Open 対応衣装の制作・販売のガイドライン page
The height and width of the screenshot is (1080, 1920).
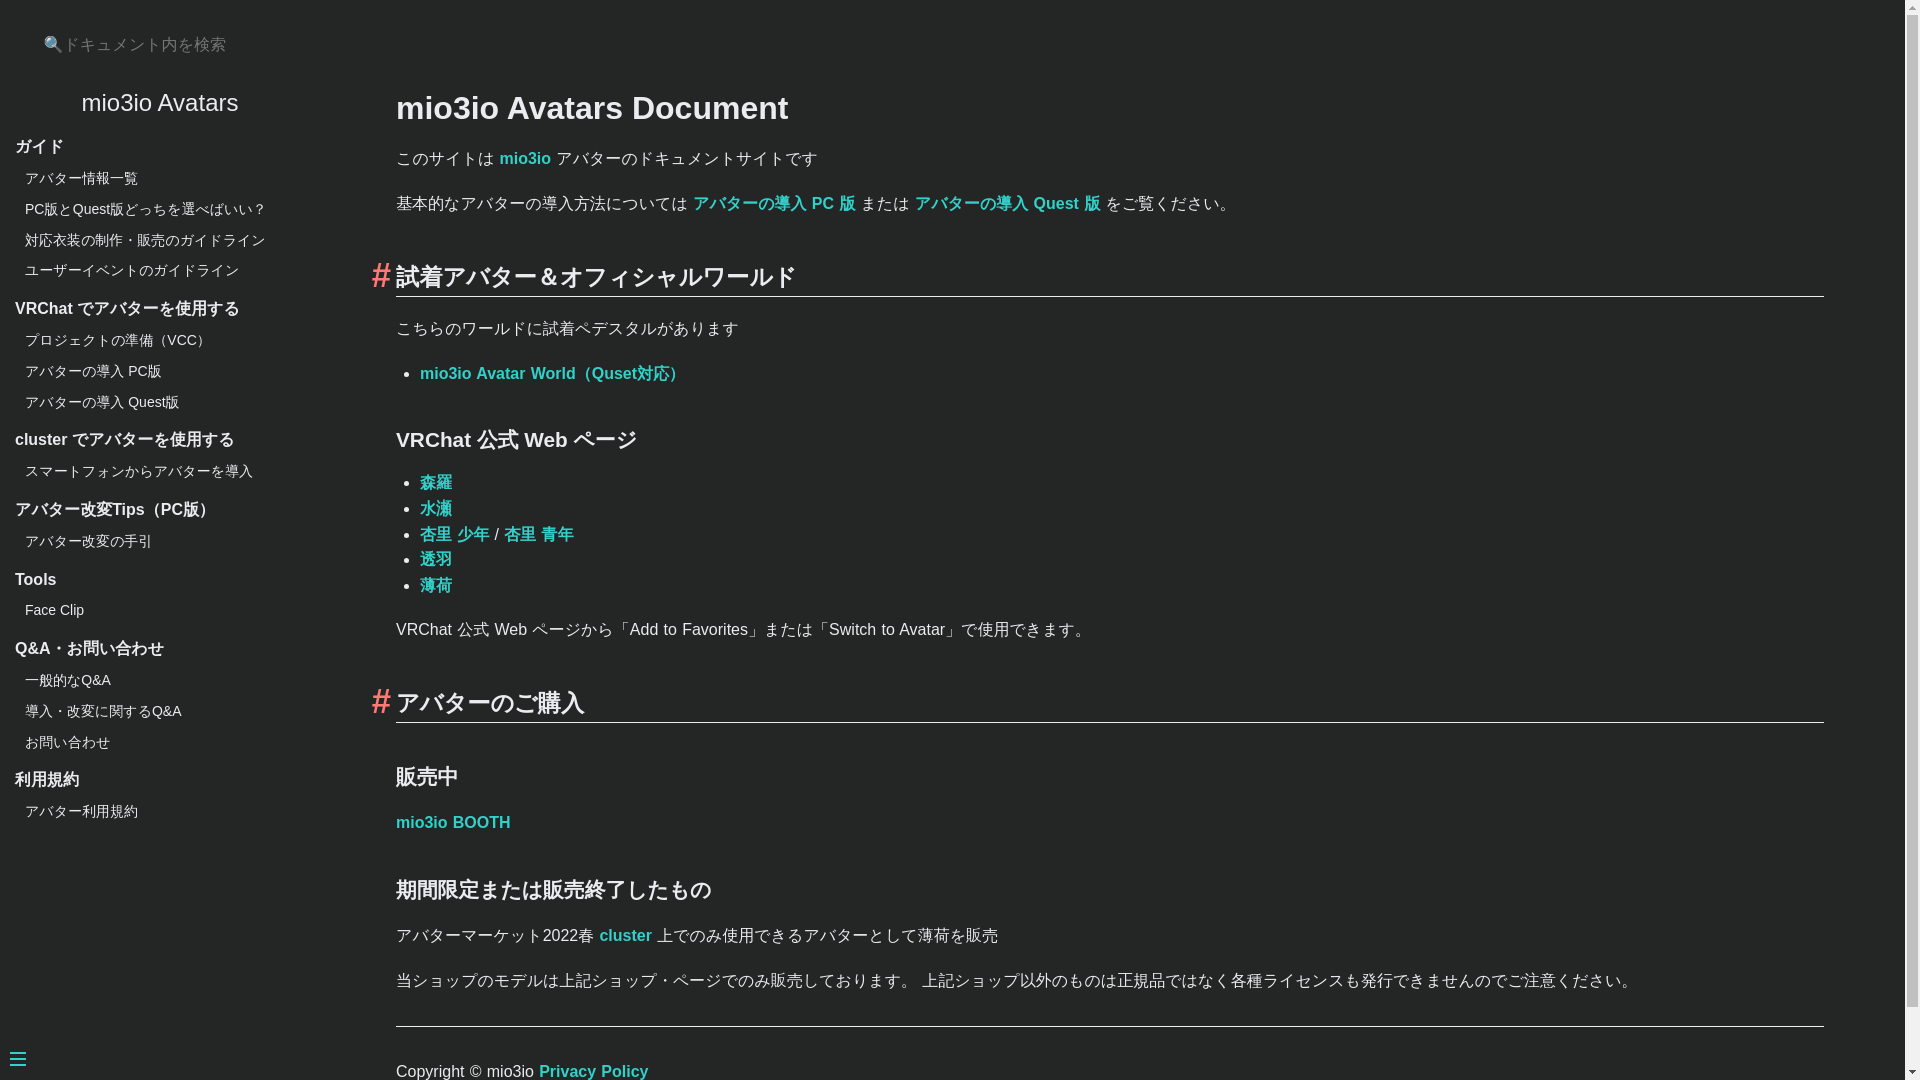point(145,240)
